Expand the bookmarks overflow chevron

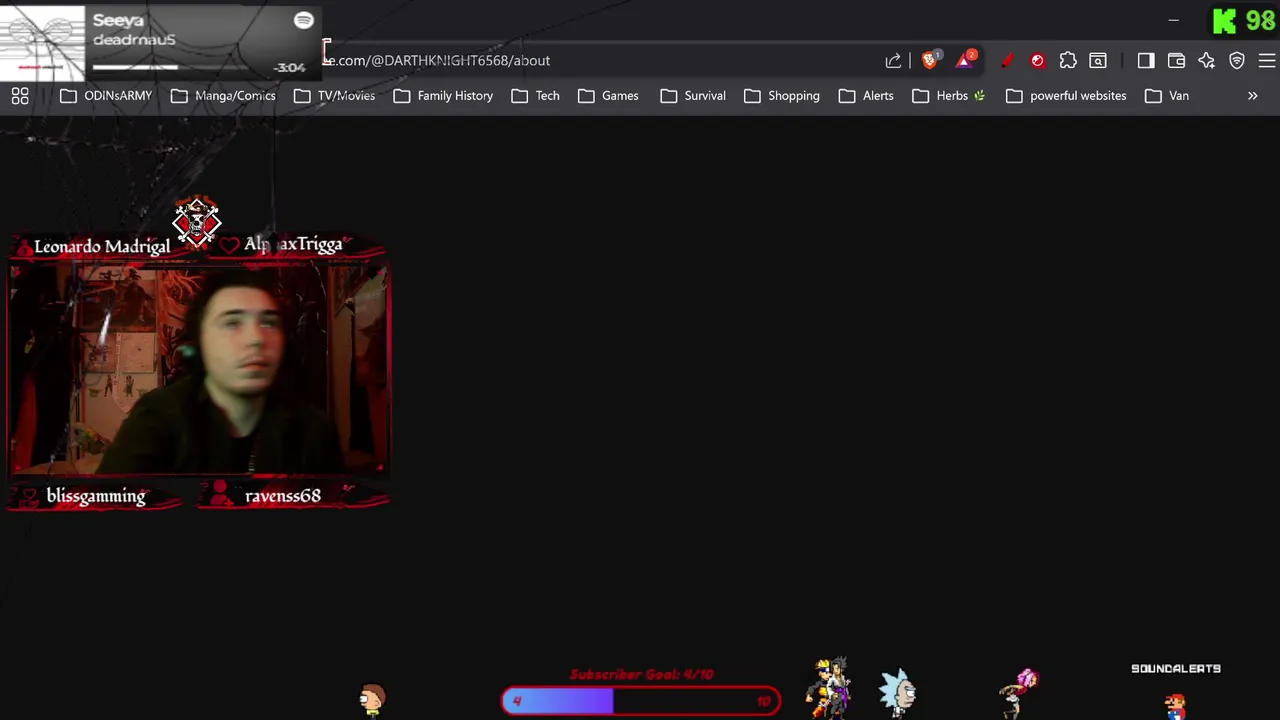(1252, 96)
